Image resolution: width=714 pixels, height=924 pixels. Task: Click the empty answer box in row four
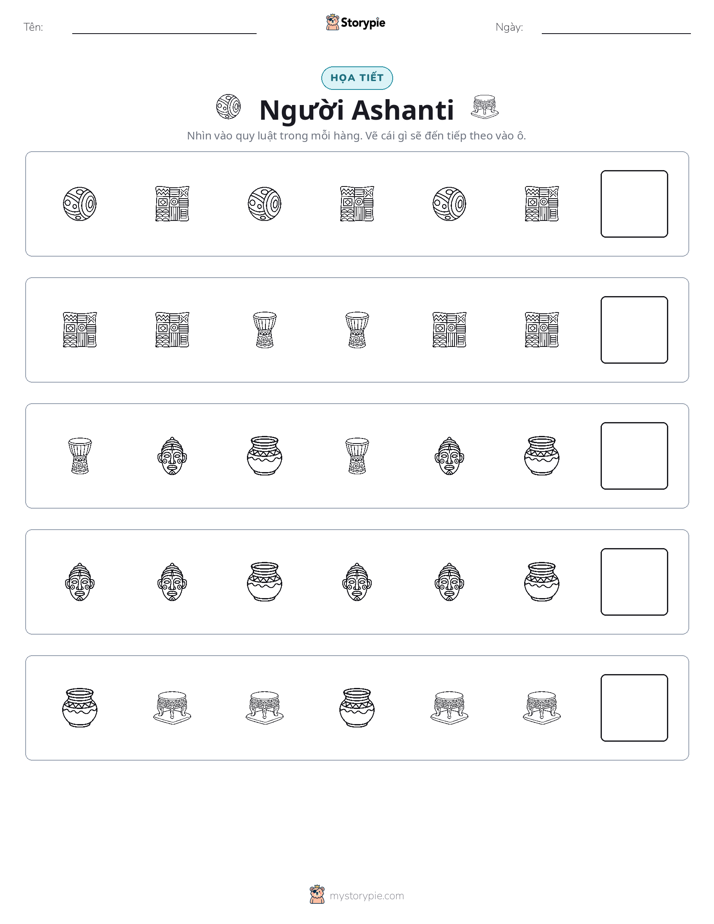[x=634, y=582]
